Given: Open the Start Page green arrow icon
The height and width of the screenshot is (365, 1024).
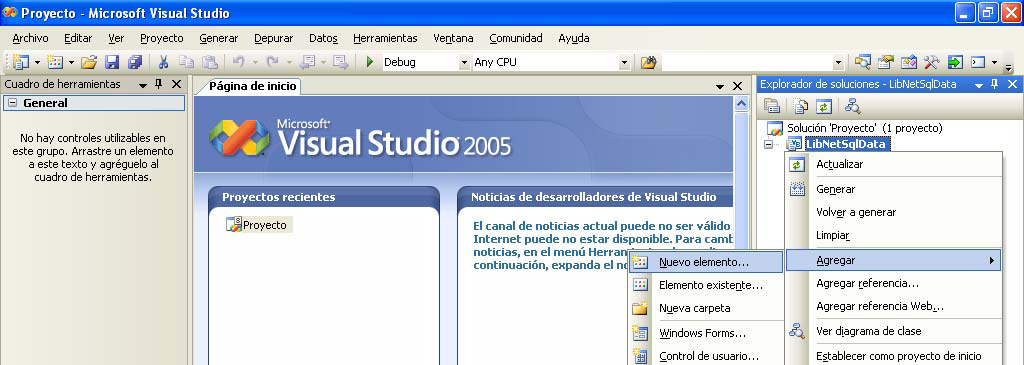Looking at the screenshot, I should [x=955, y=62].
